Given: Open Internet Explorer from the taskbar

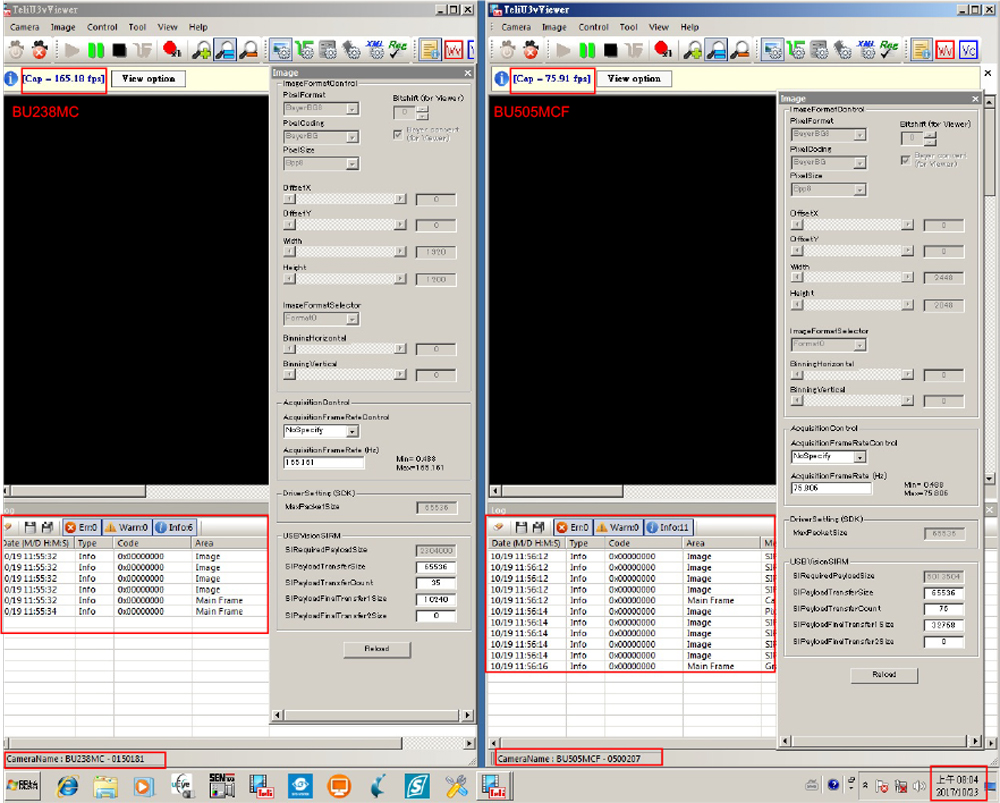Looking at the screenshot, I should tap(67, 785).
